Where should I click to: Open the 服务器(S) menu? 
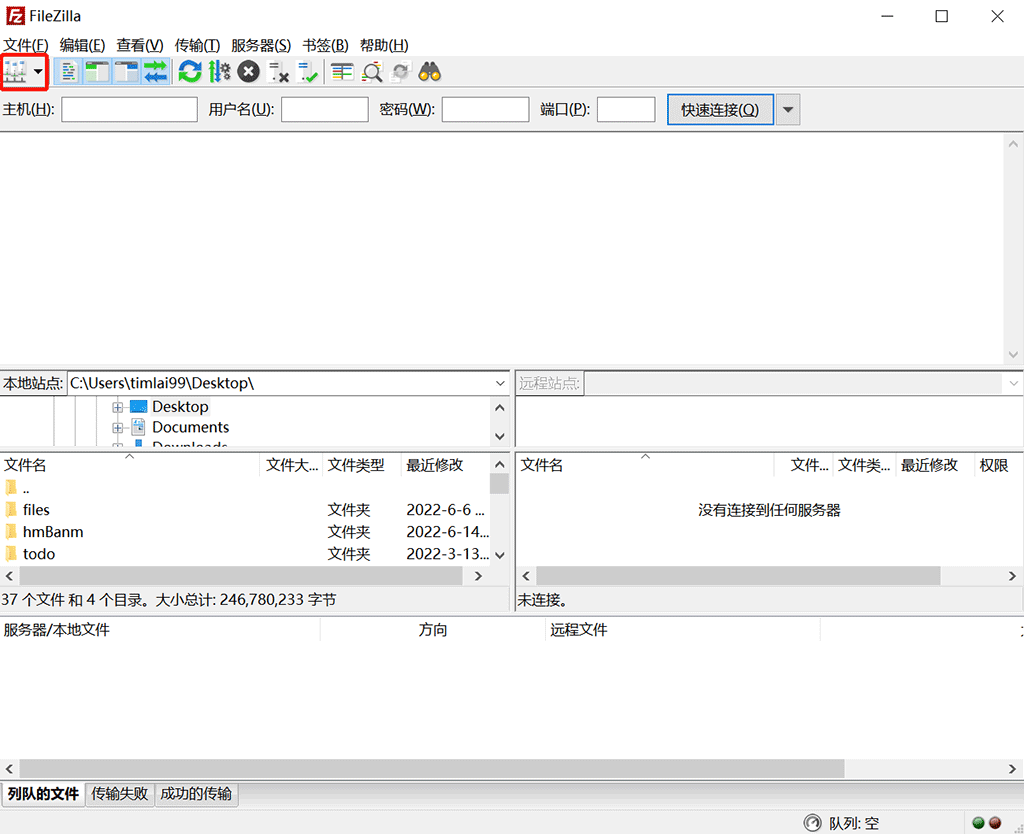point(261,45)
